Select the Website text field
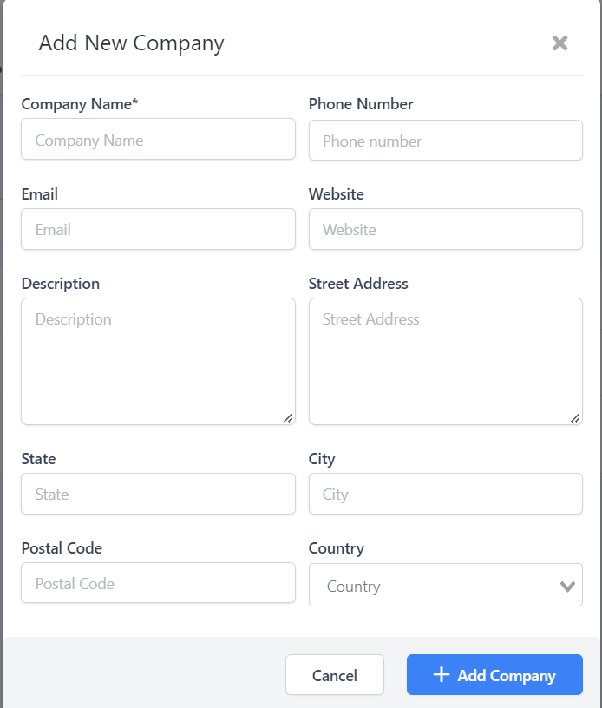This screenshot has width=602, height=708. pos(446,229)
